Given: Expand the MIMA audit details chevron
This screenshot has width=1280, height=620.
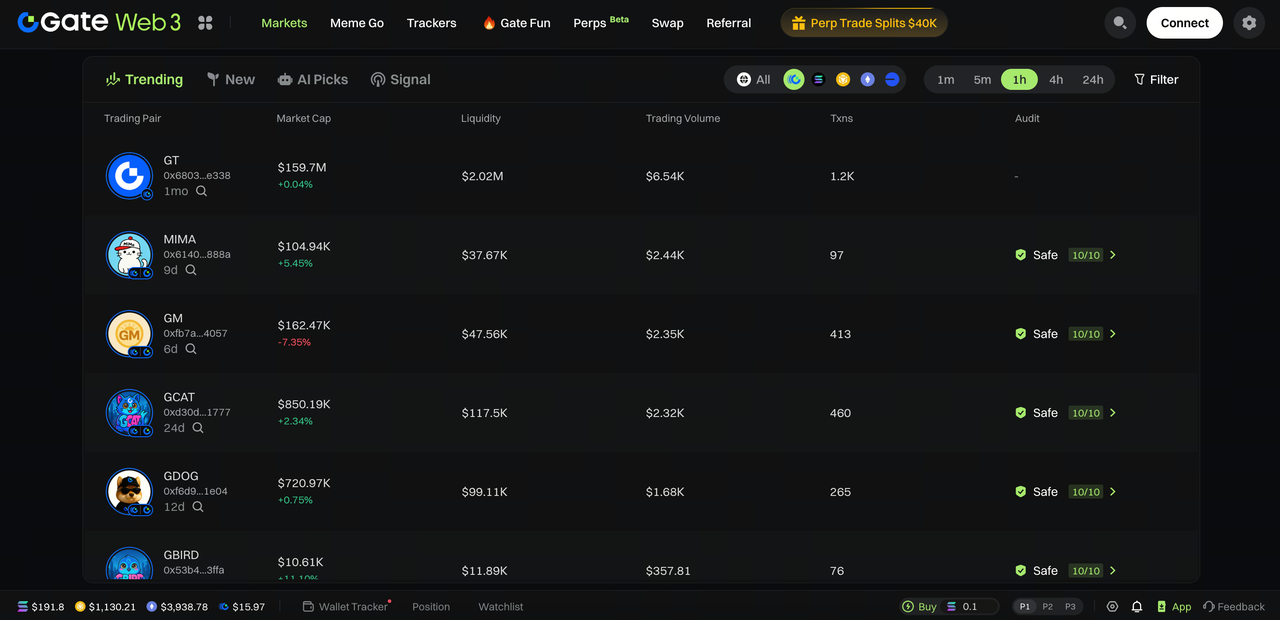Looking at the screenshot, I should (1113, 255).
